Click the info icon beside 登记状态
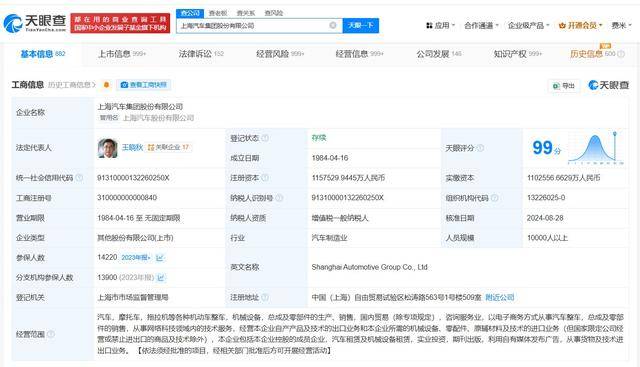 [x=265, y=138]
